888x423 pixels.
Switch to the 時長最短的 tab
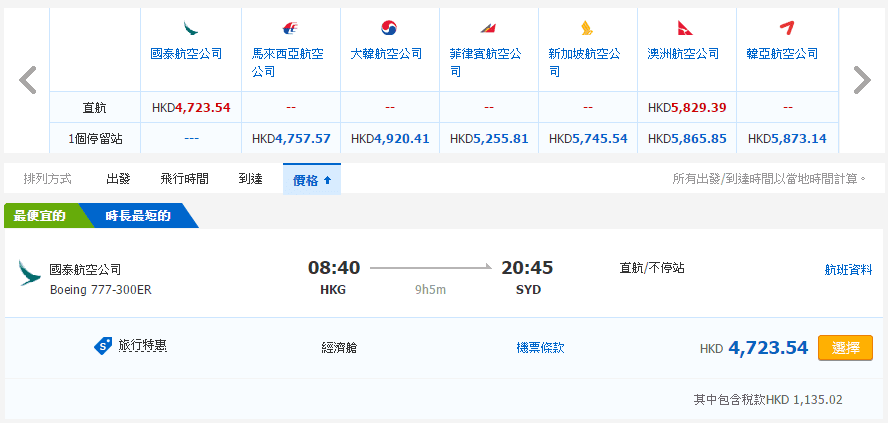137,215
